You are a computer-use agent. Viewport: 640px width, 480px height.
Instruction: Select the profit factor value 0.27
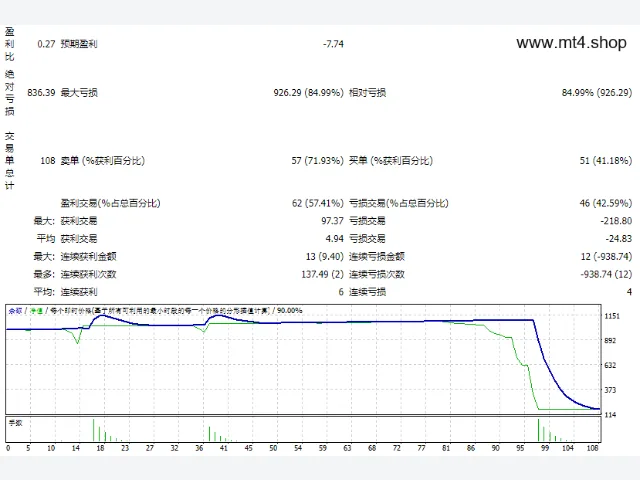(x=46, y=44)
